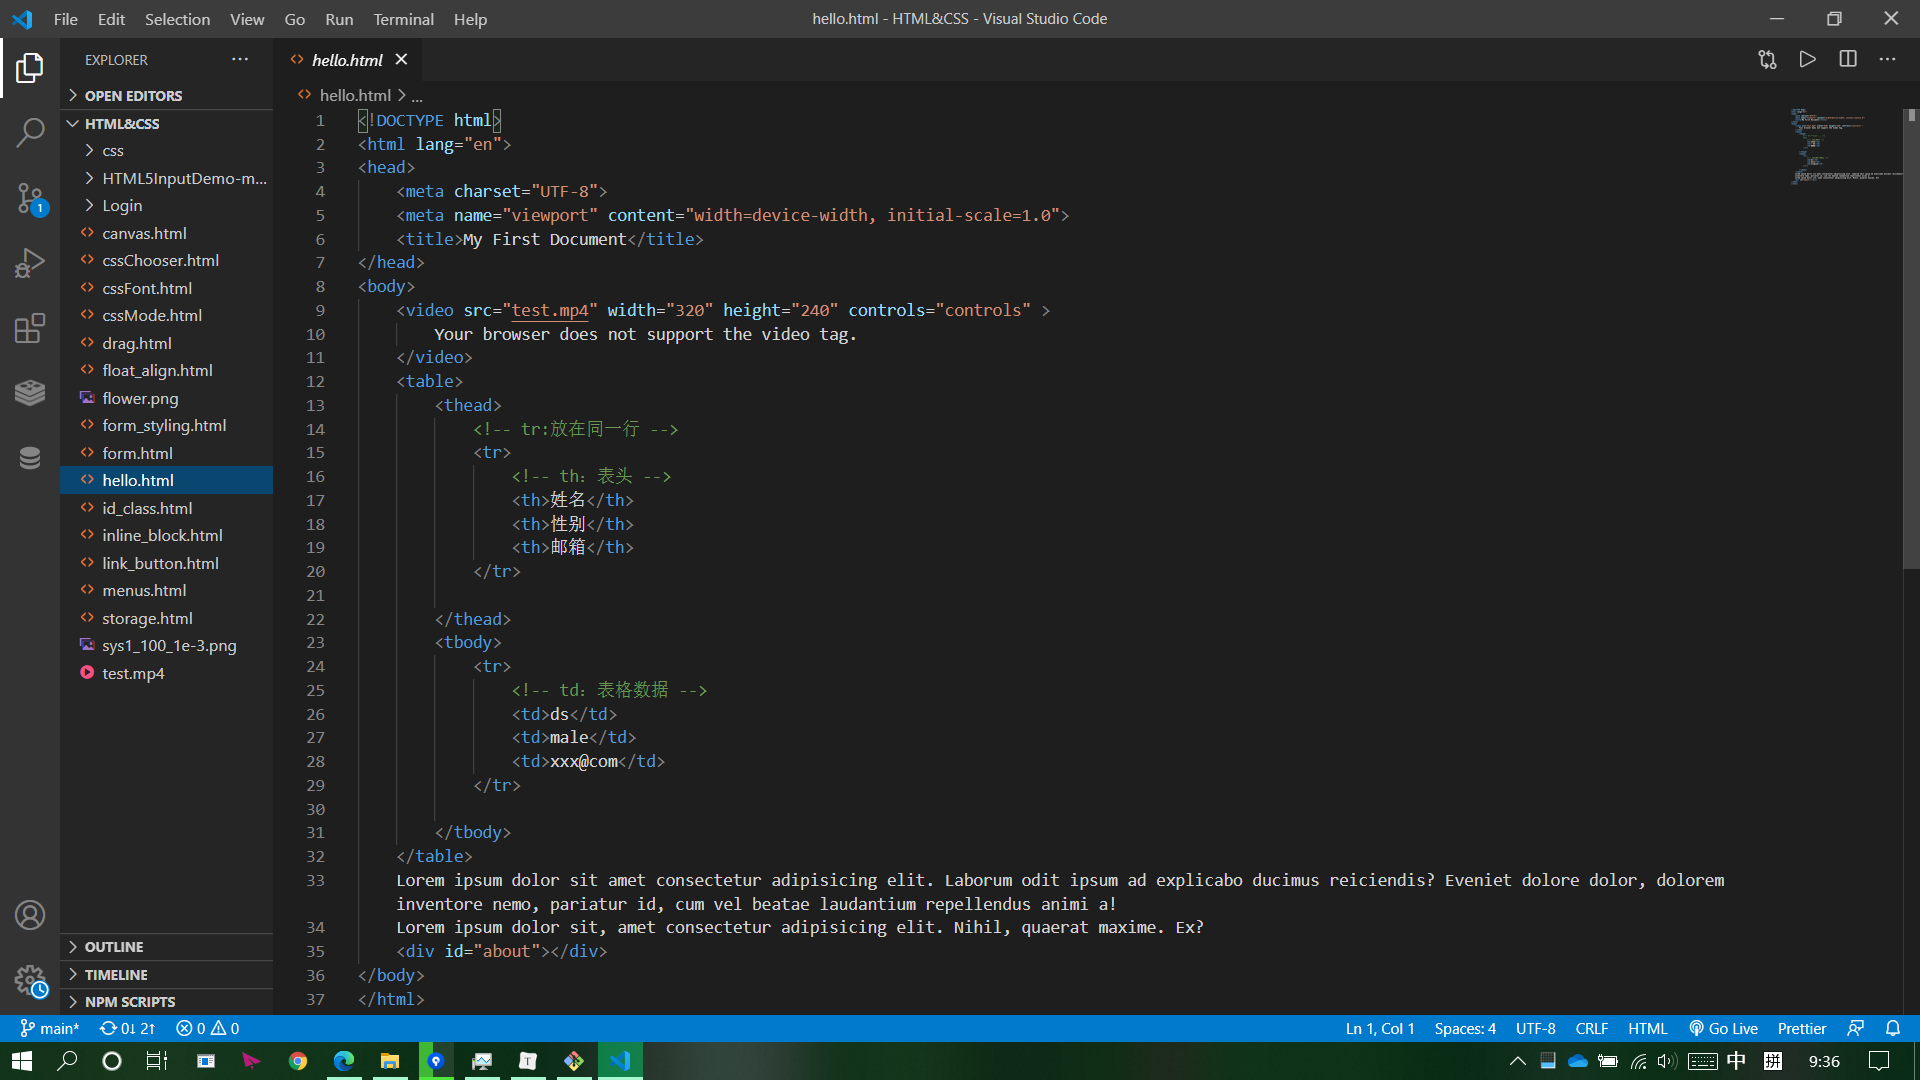1920x1080 pixels.
Task: Open the Source Control view
Action: (x=30, y=198)
